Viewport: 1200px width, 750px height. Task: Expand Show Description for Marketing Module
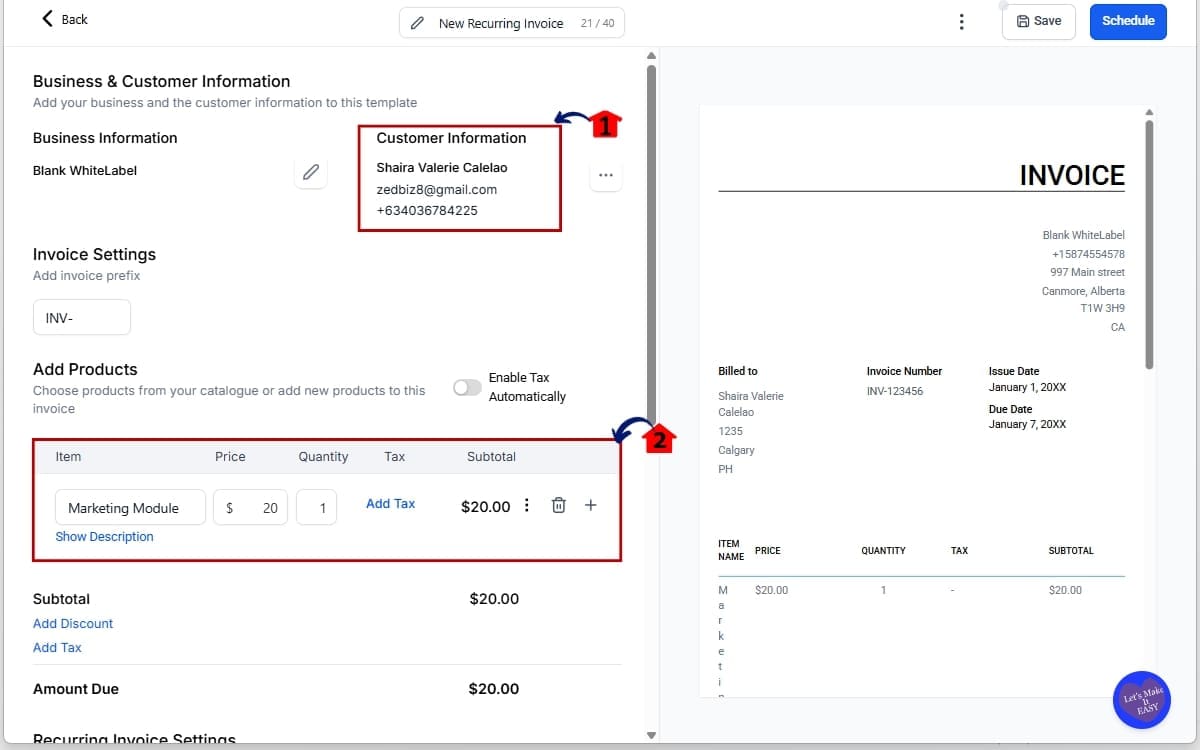104,536
